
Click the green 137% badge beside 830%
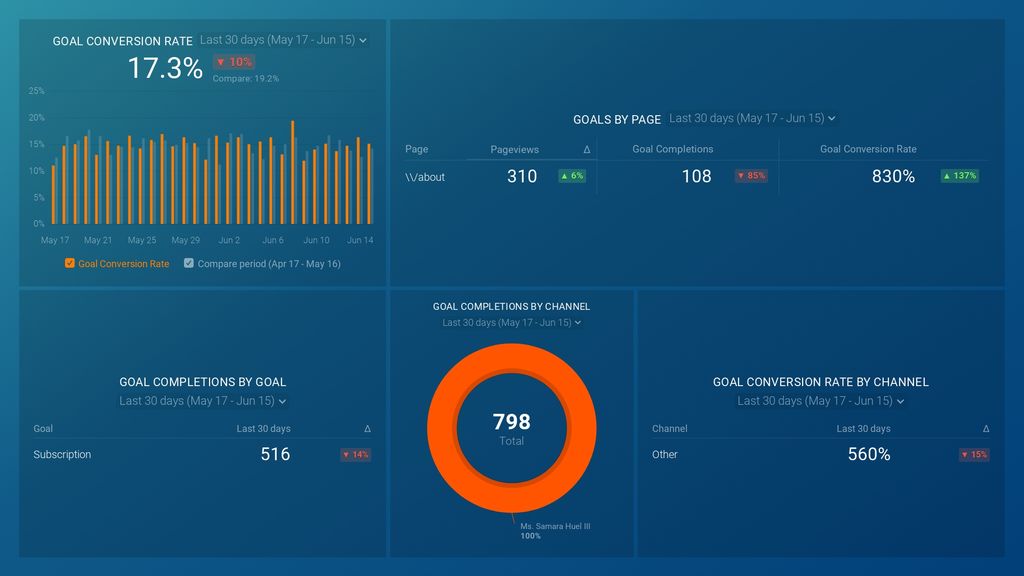[x=958, y=175]
